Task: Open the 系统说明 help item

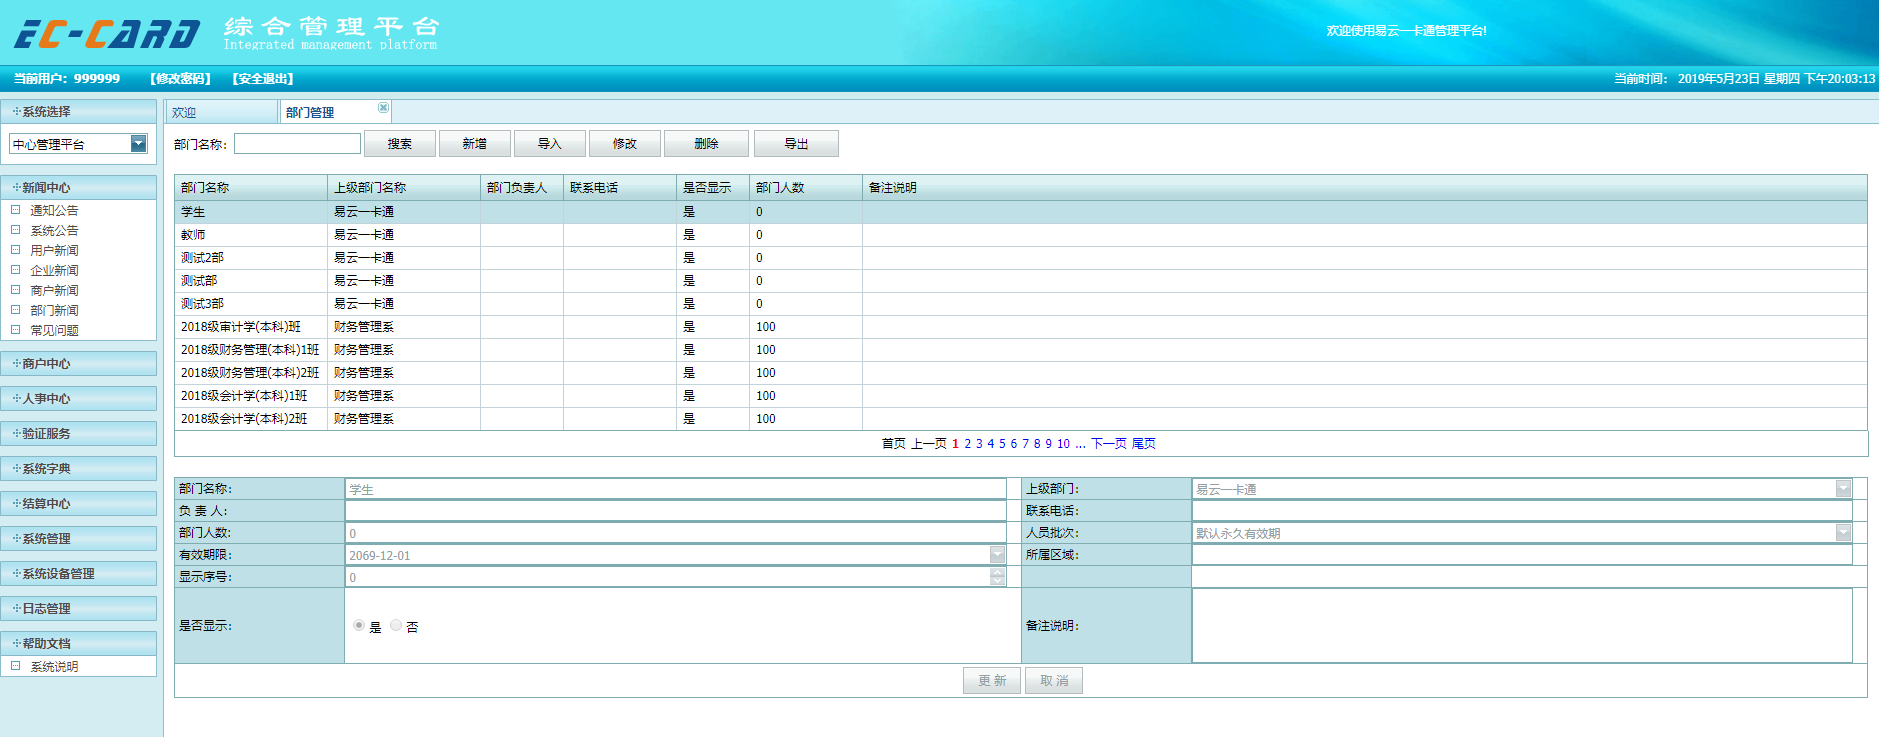Action: point(54,666)
